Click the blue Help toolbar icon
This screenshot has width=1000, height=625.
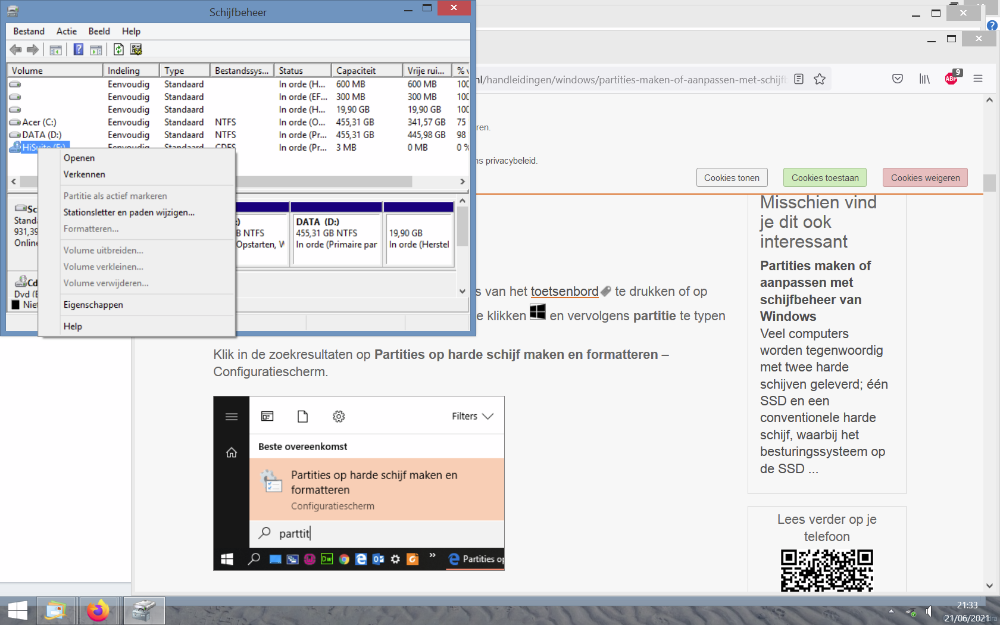78,49
